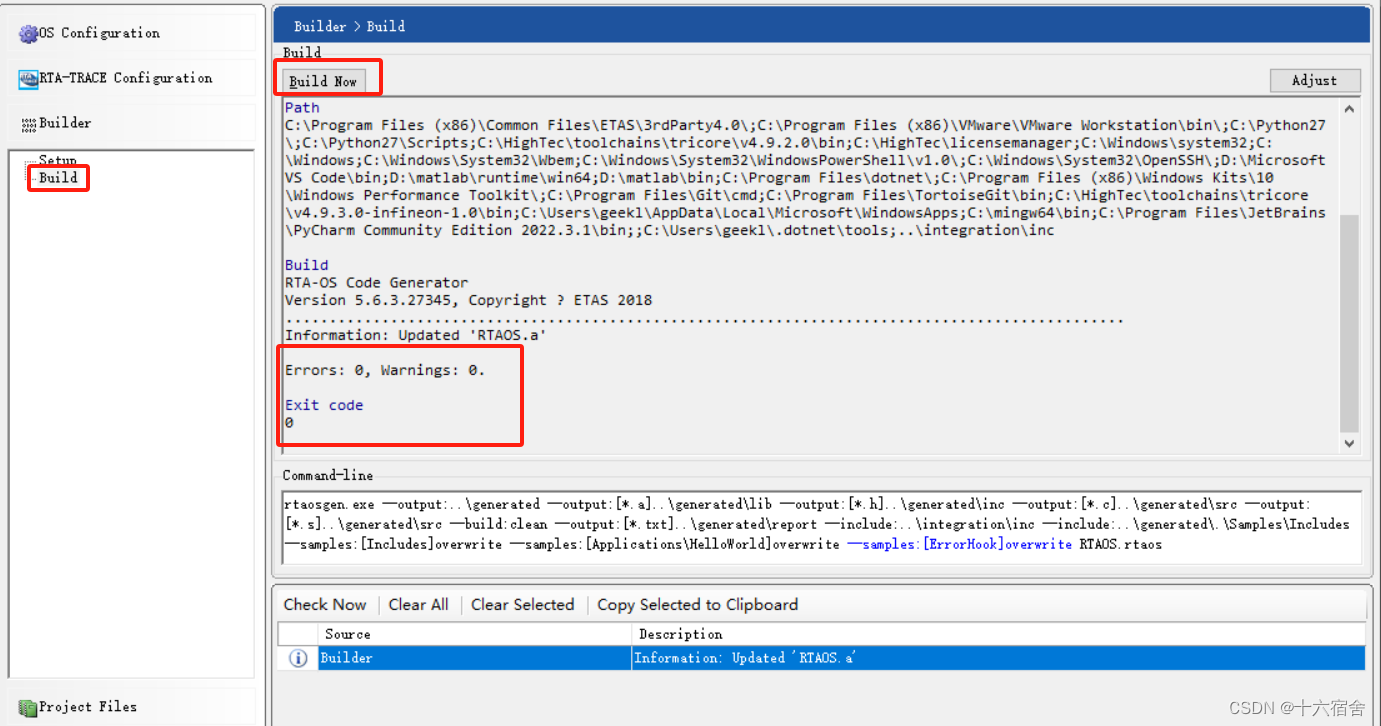
Task: Click the Description column header
Action: [998, 634]
